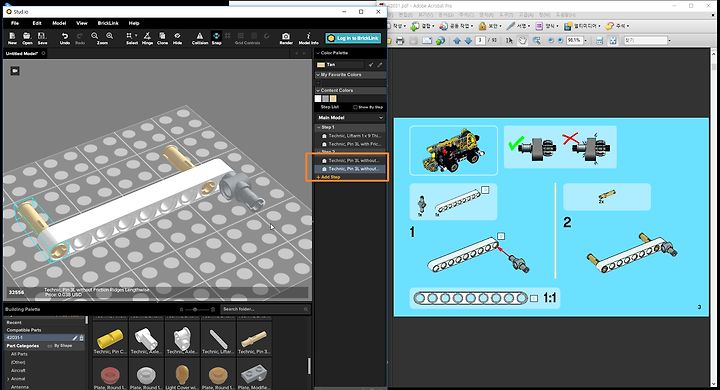Open the Model menu
This screenshot has height=390, width=720.
click(x=59, y=23)
